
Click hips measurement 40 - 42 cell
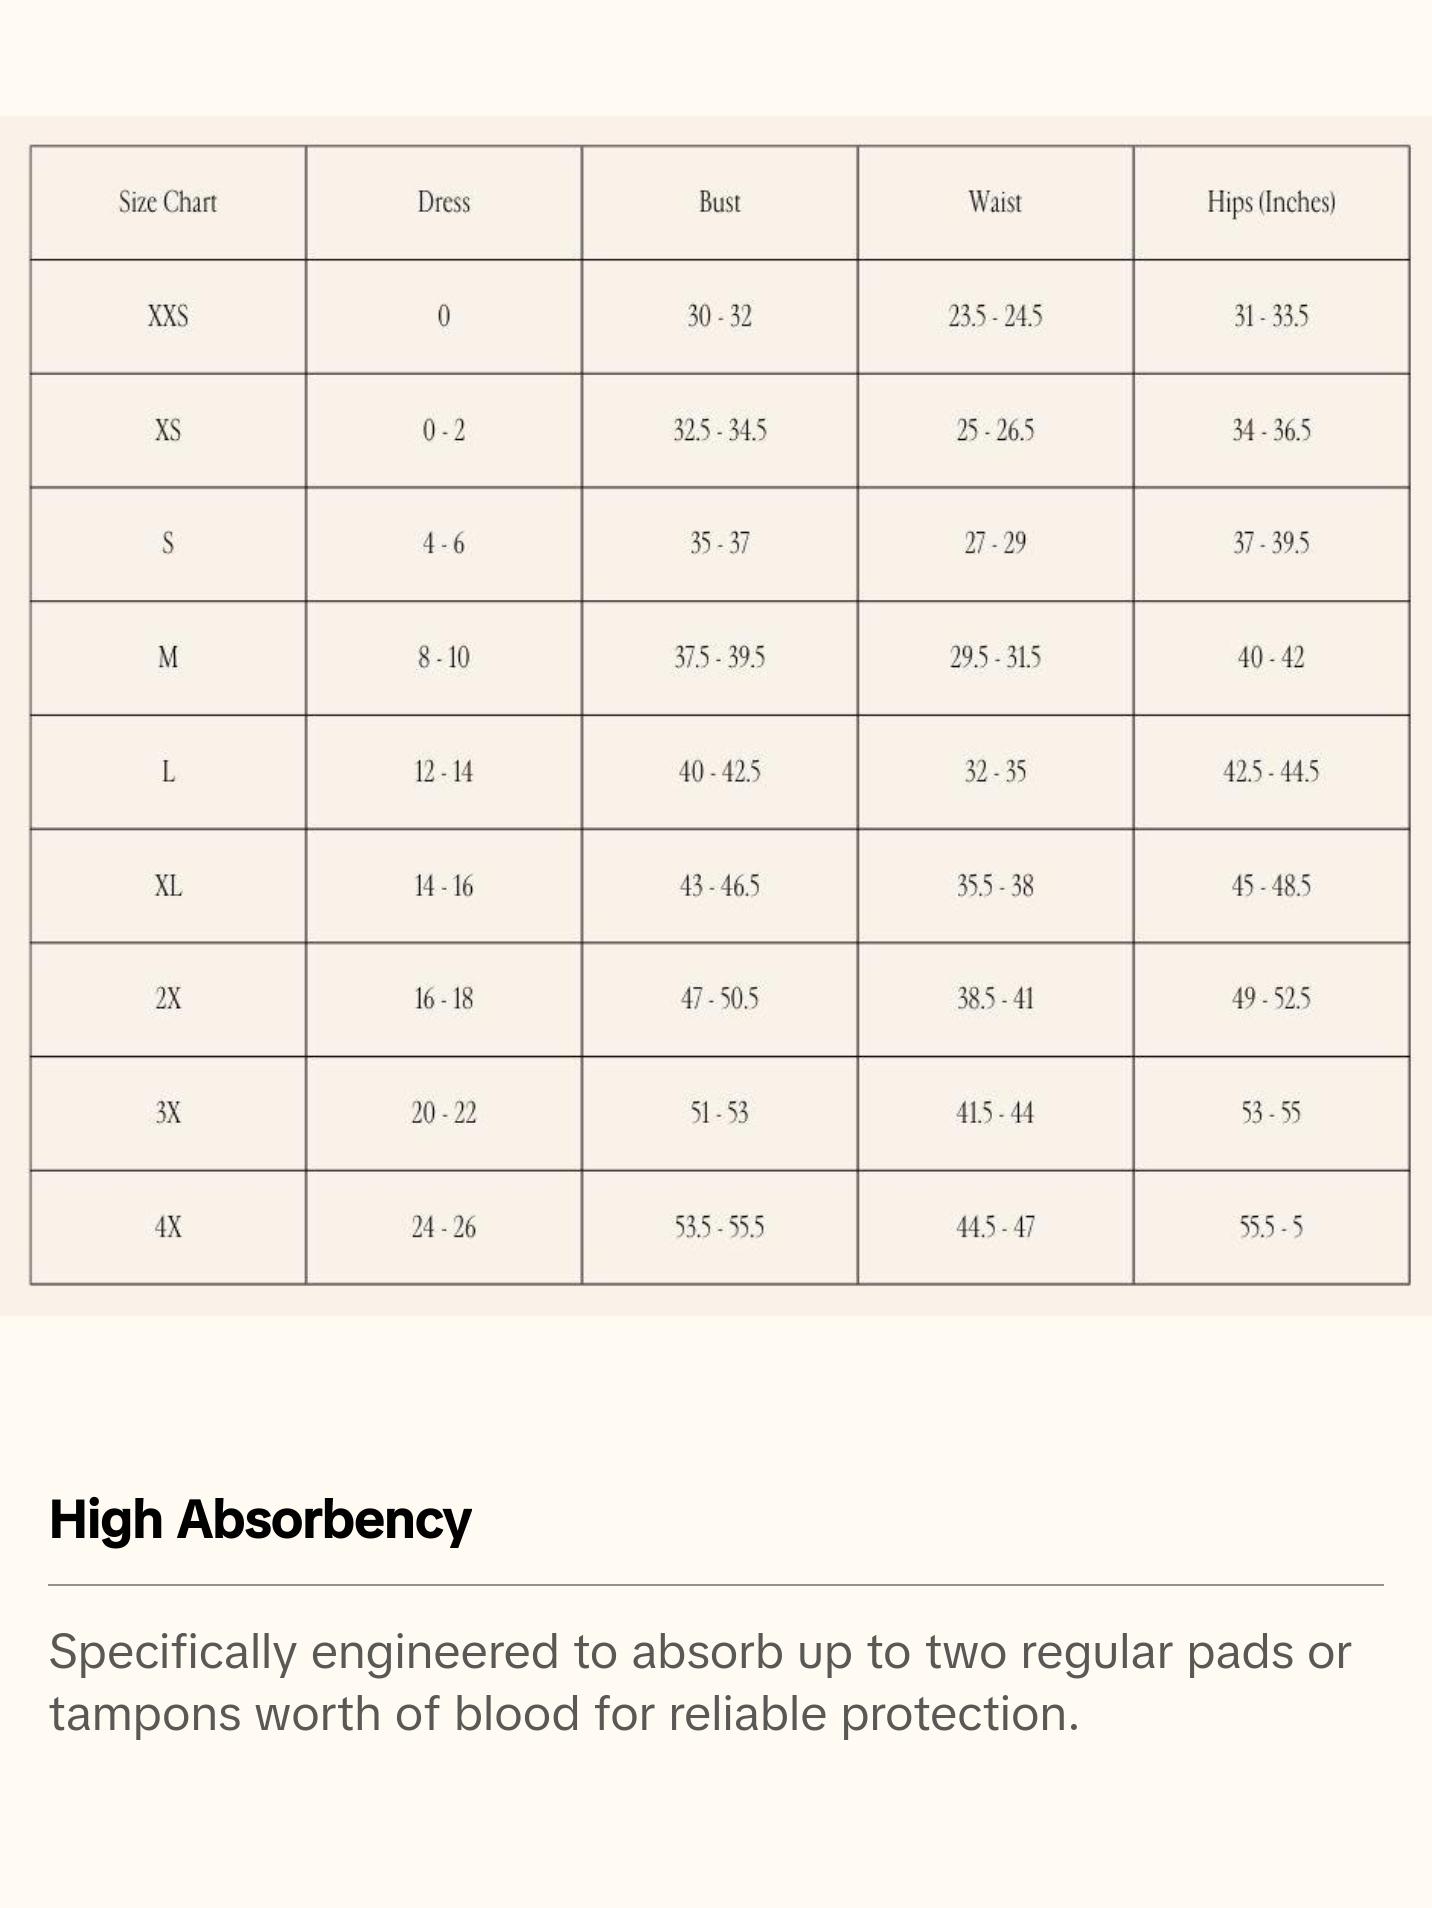pyautogui.click(x=1271, y=658)
